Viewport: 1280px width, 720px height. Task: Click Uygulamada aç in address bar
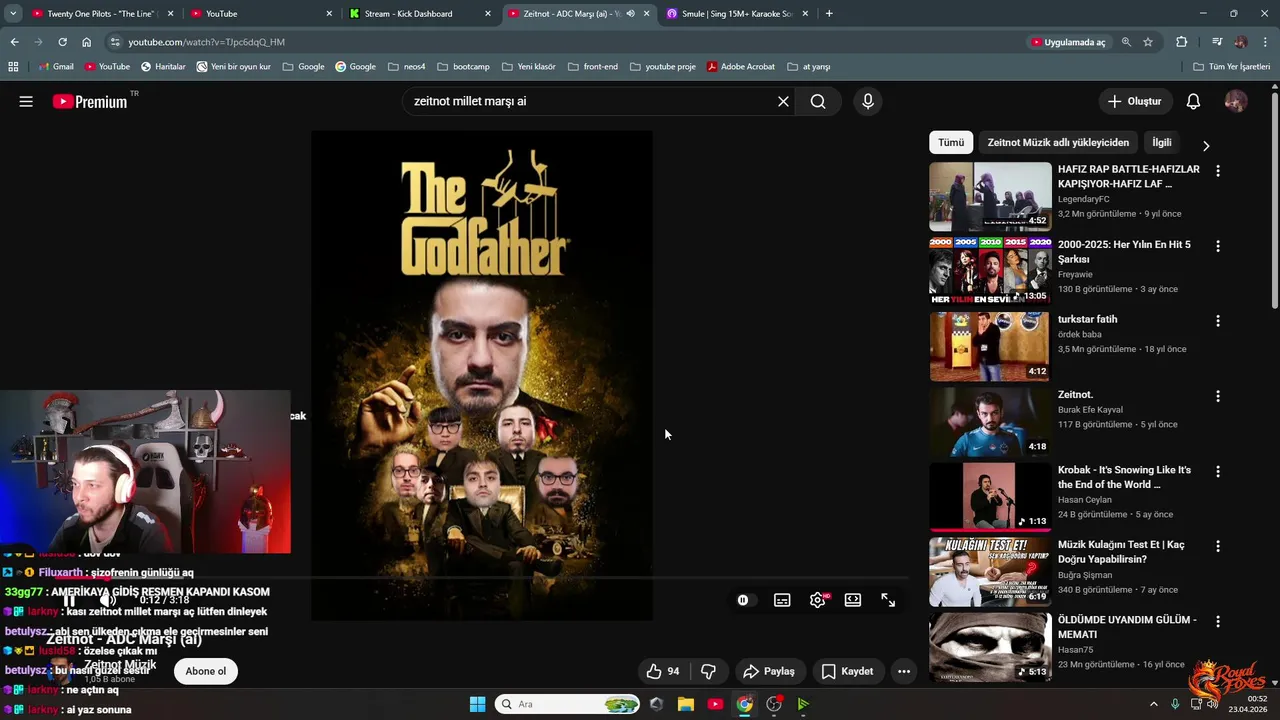[1067, 42]
